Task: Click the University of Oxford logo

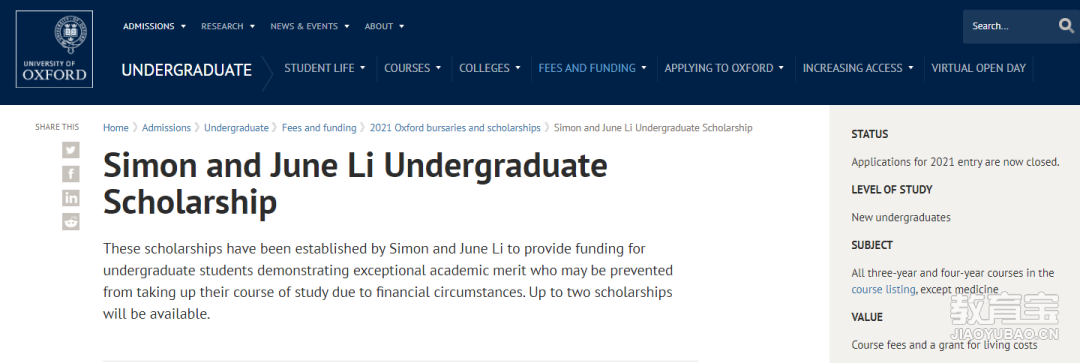Action: pyautogui.click(x=54, y=49)
